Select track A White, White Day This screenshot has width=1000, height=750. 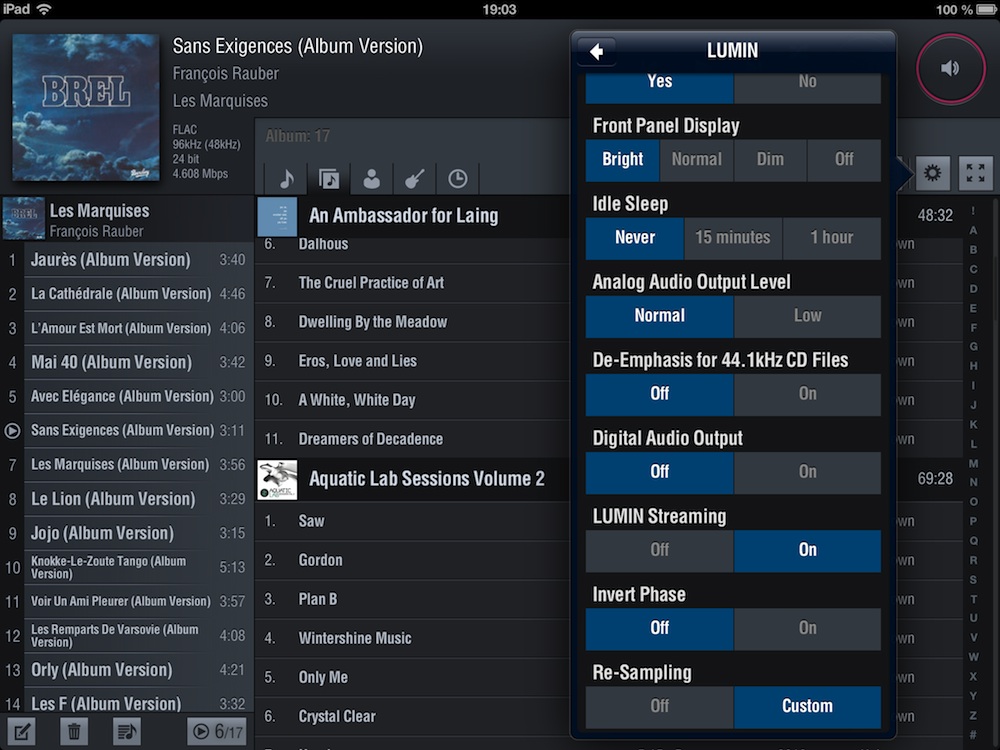coord(413,400)
